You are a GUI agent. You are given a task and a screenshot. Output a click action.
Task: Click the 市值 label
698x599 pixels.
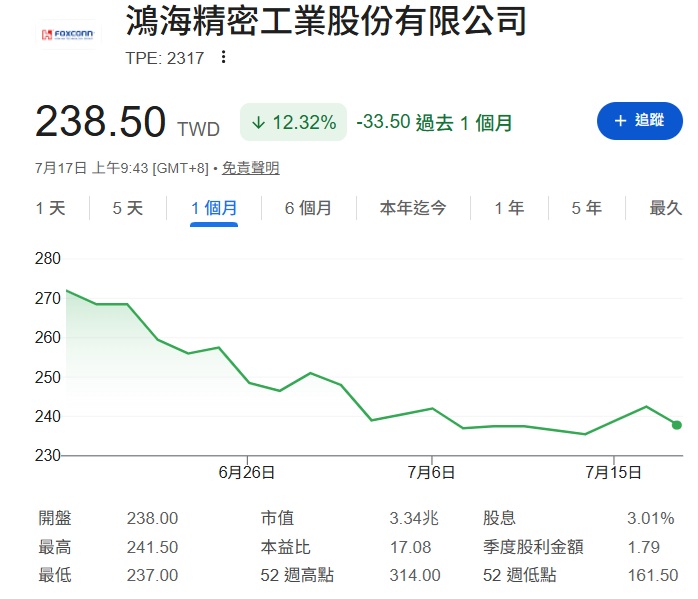point(277,518)
